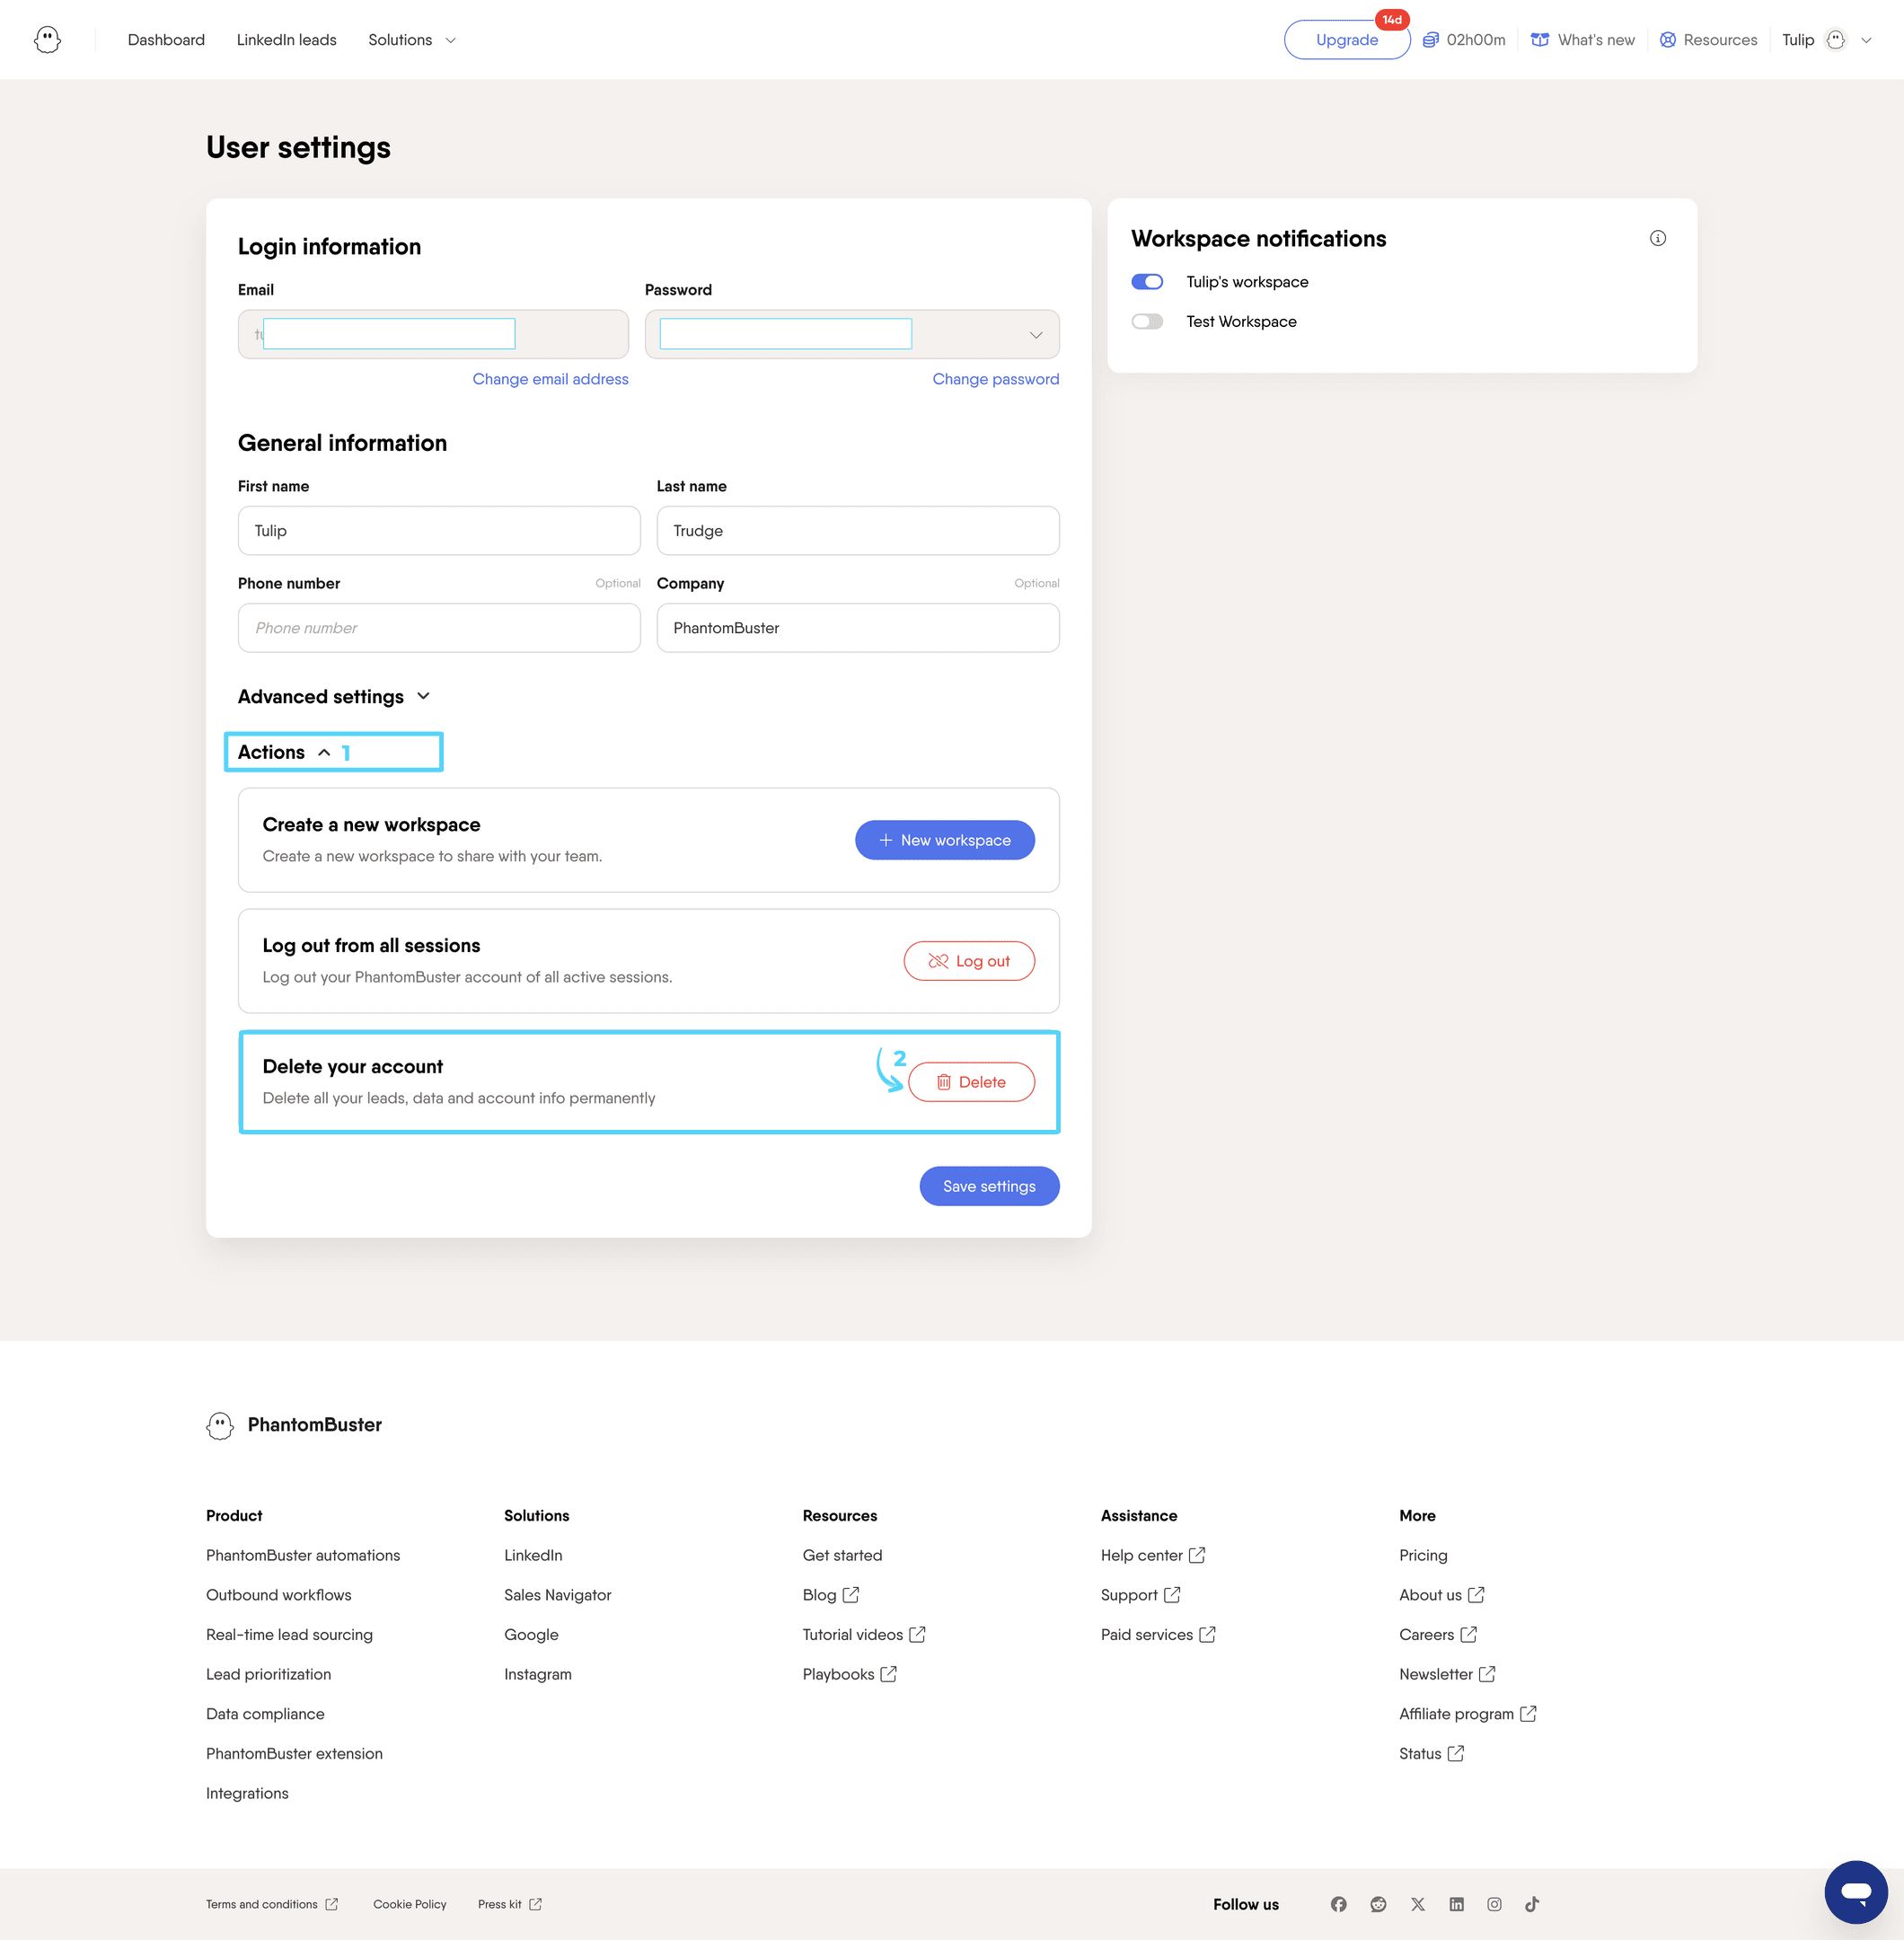Open About us external link
The width and height of the screenshot is (1904, 1940).
click(1441, 1595)
